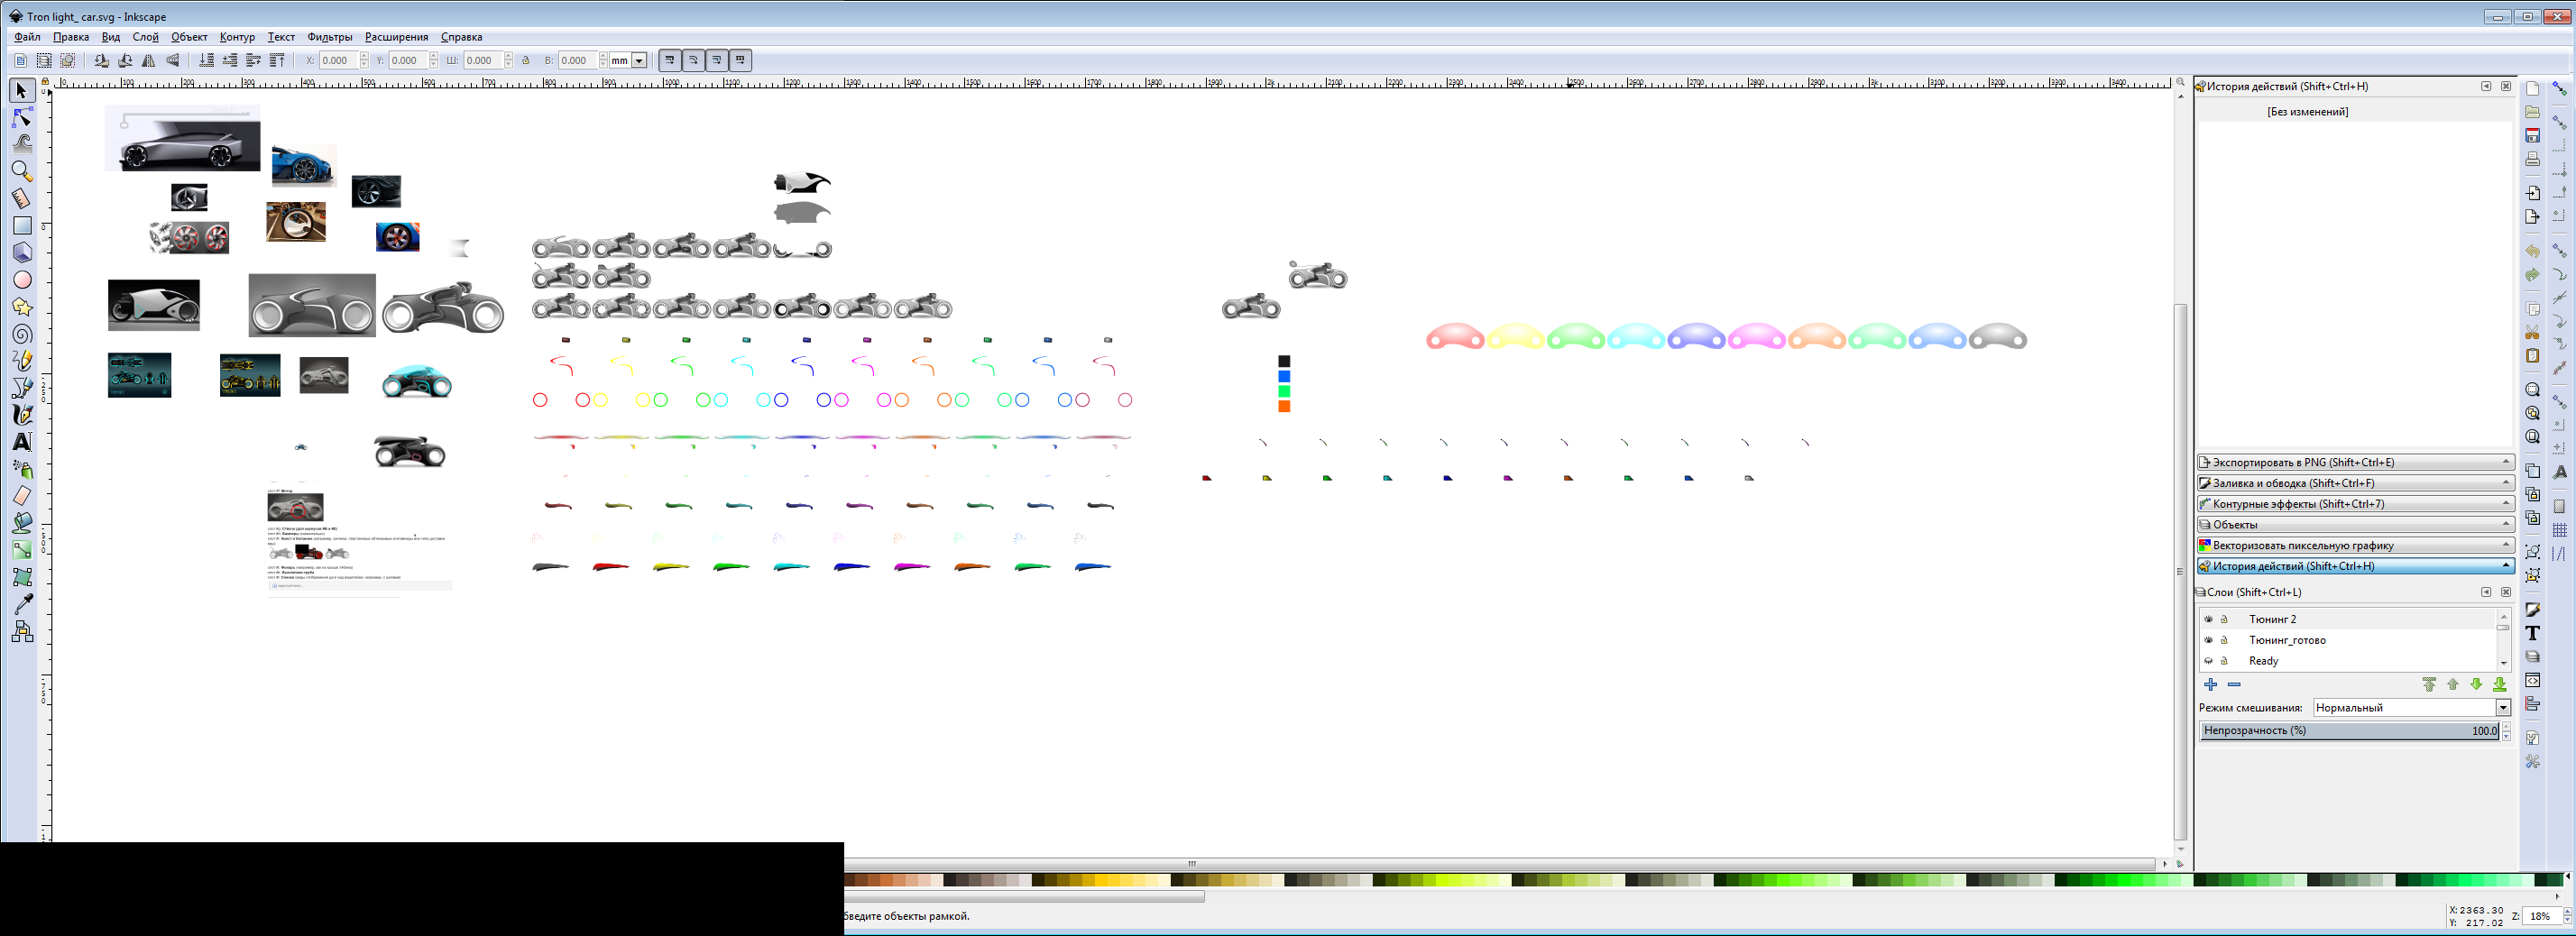Open the Режим смешивания blend mode dropdown

pos(2411,708)
